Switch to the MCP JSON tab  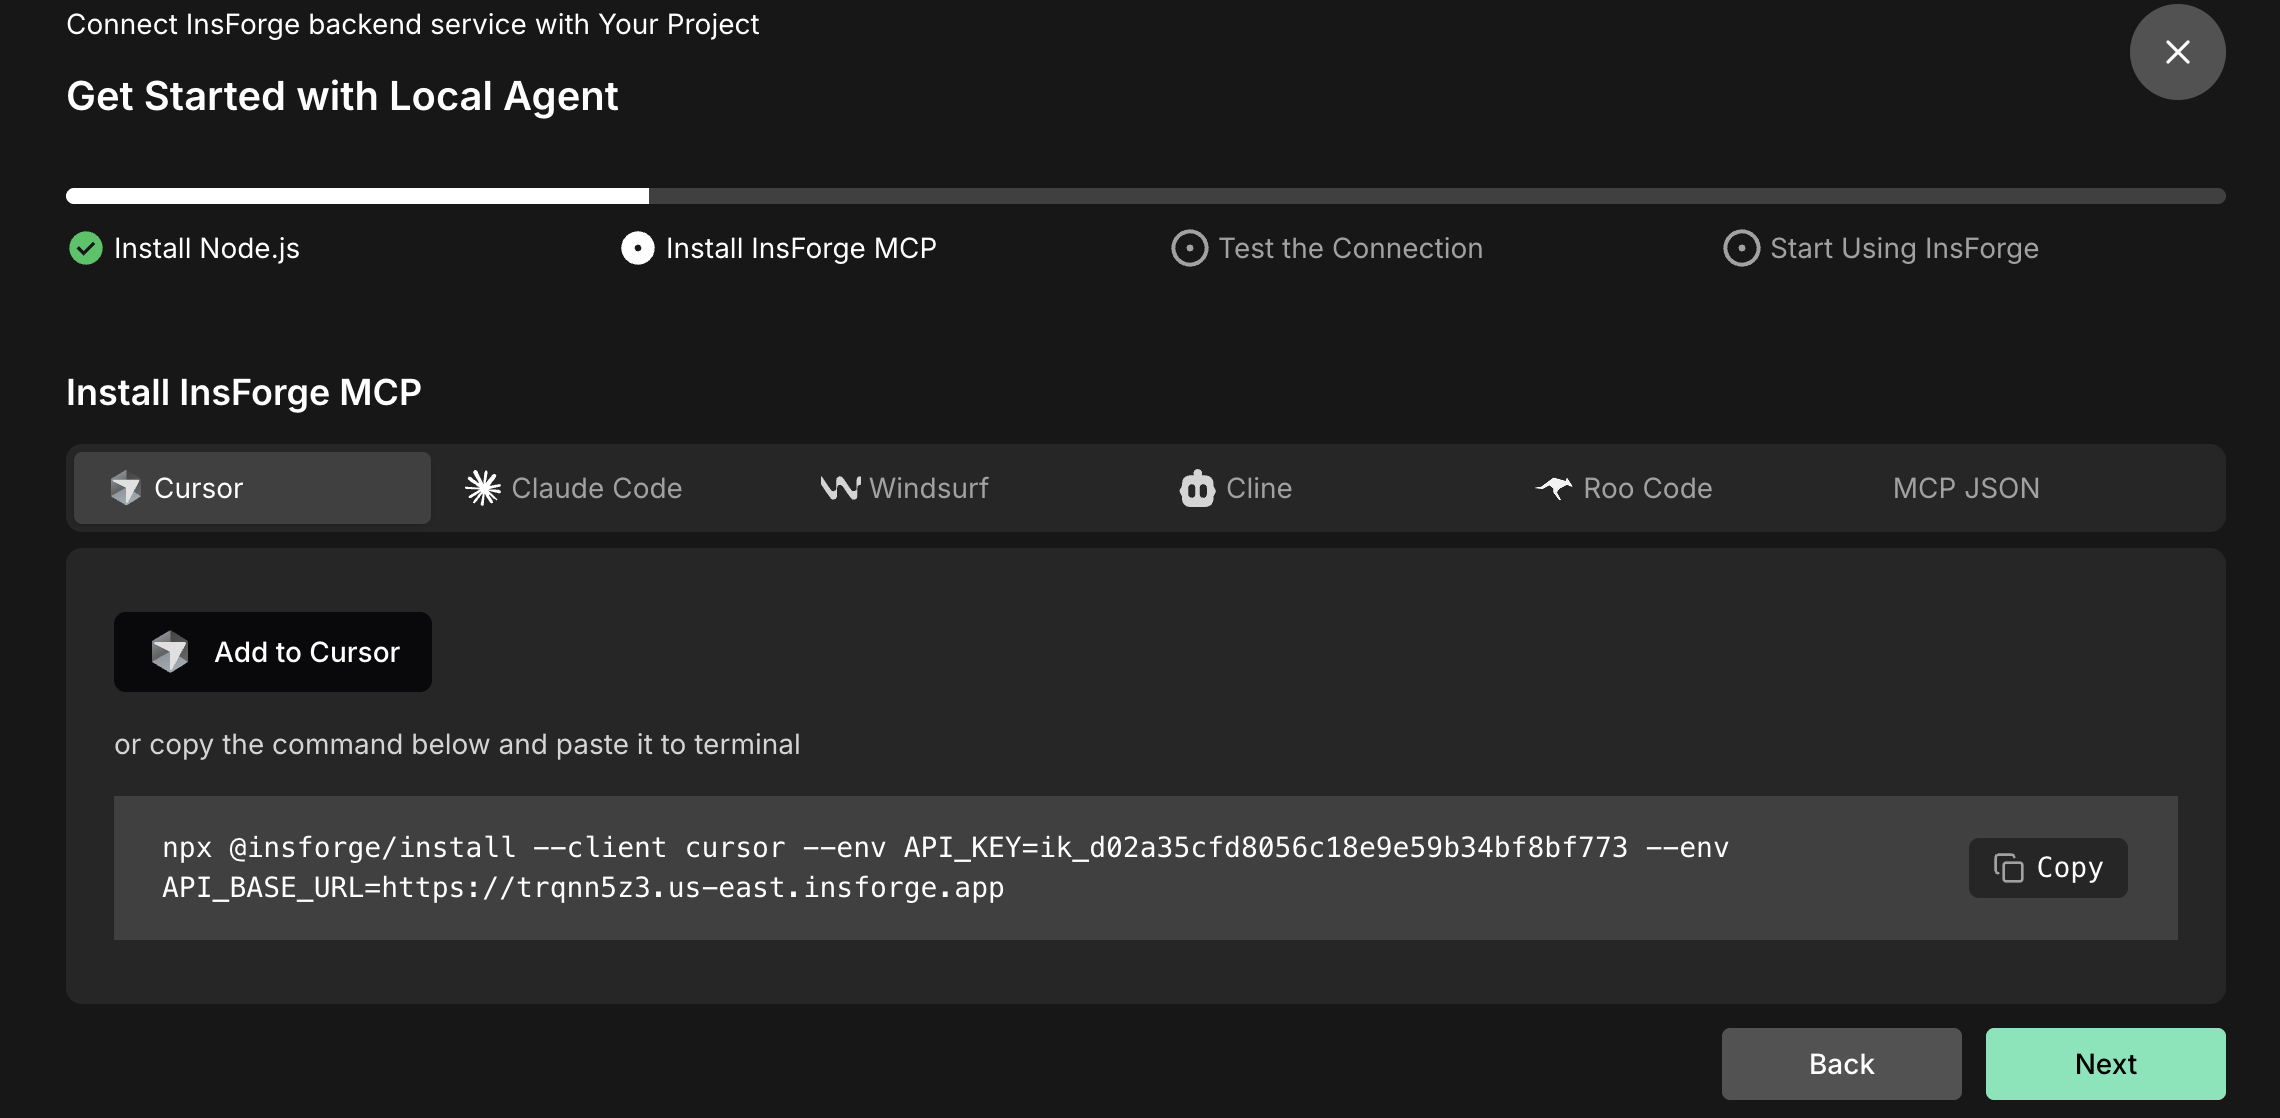pos(1965,488)
